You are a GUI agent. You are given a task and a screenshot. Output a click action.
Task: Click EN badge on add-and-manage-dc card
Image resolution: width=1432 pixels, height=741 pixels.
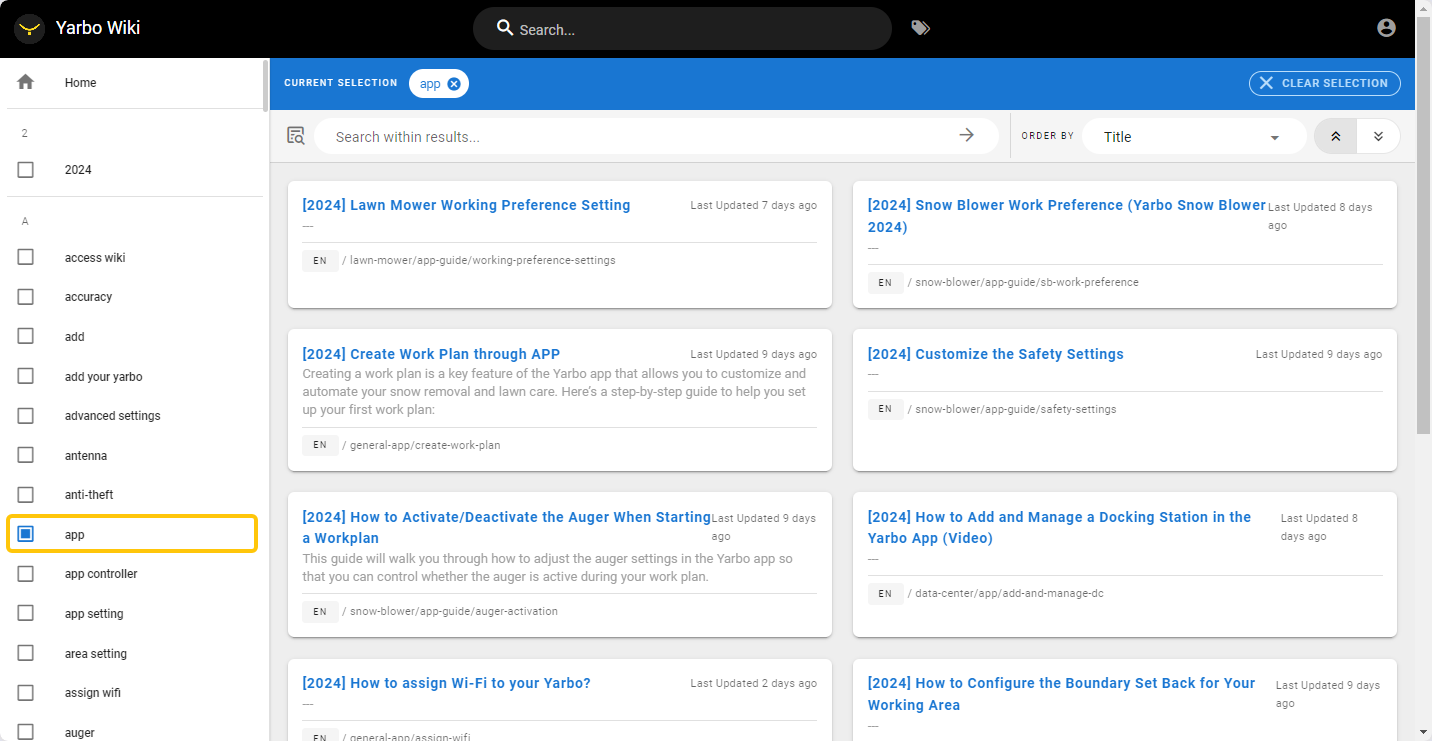tap(885, 593)
